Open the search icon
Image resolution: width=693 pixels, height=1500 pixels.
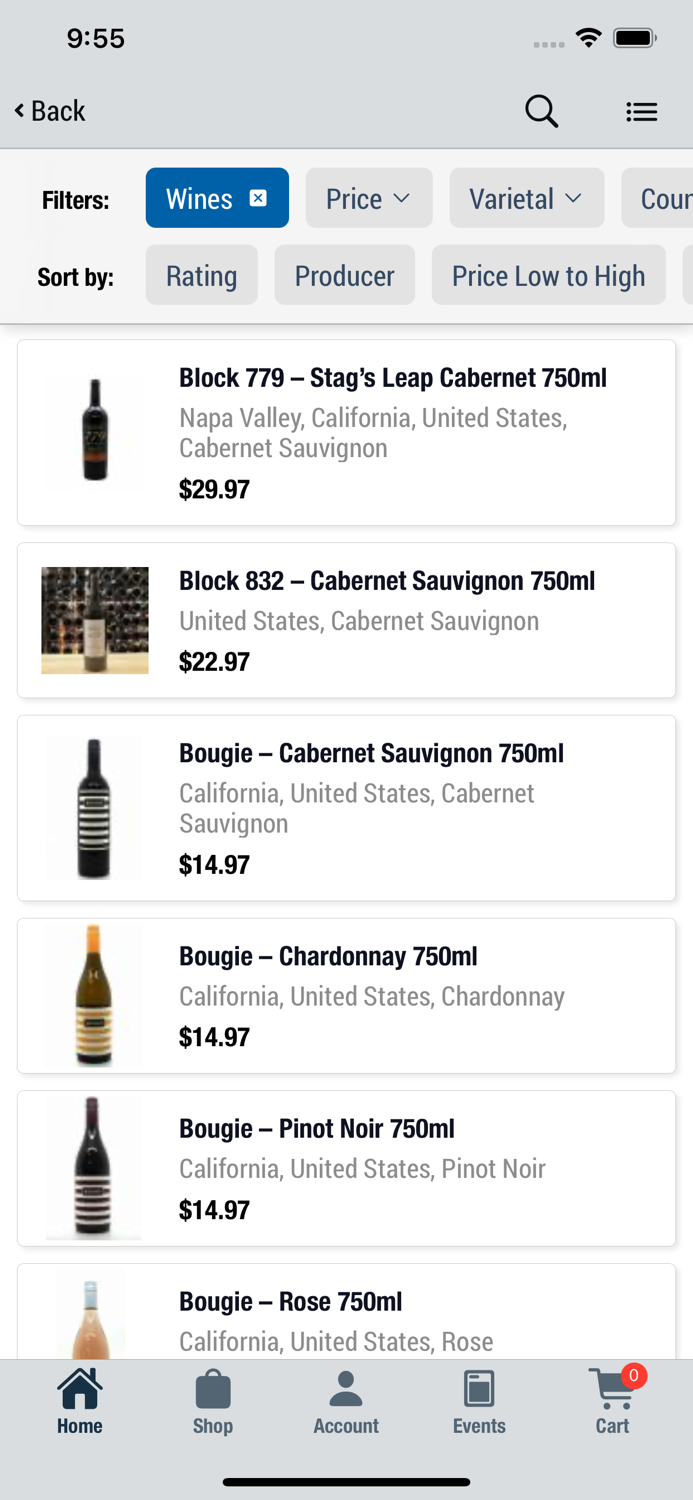(541, 111)
